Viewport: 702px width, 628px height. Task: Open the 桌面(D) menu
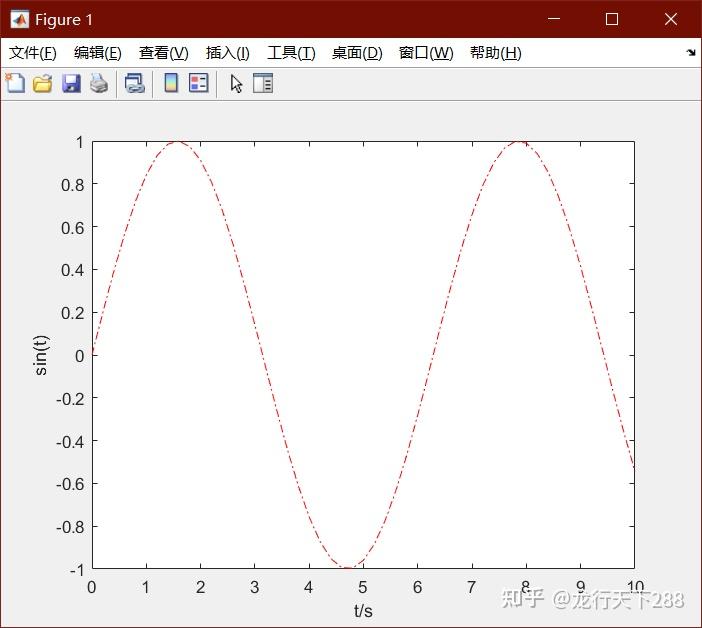coord(357,53)
